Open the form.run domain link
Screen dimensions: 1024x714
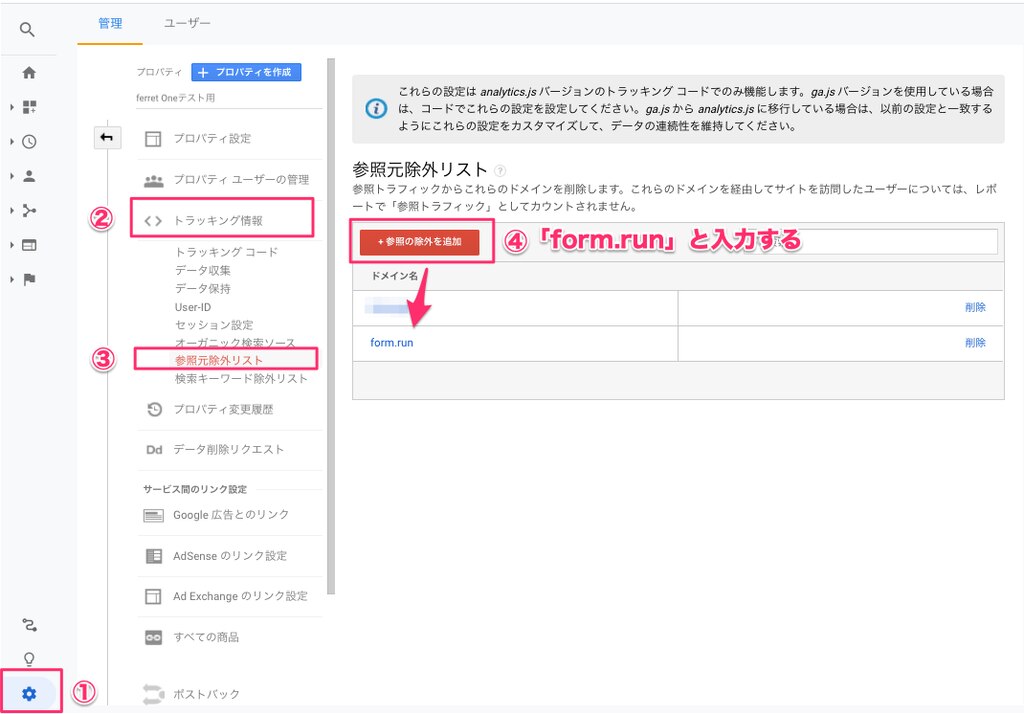click(391, 343)
